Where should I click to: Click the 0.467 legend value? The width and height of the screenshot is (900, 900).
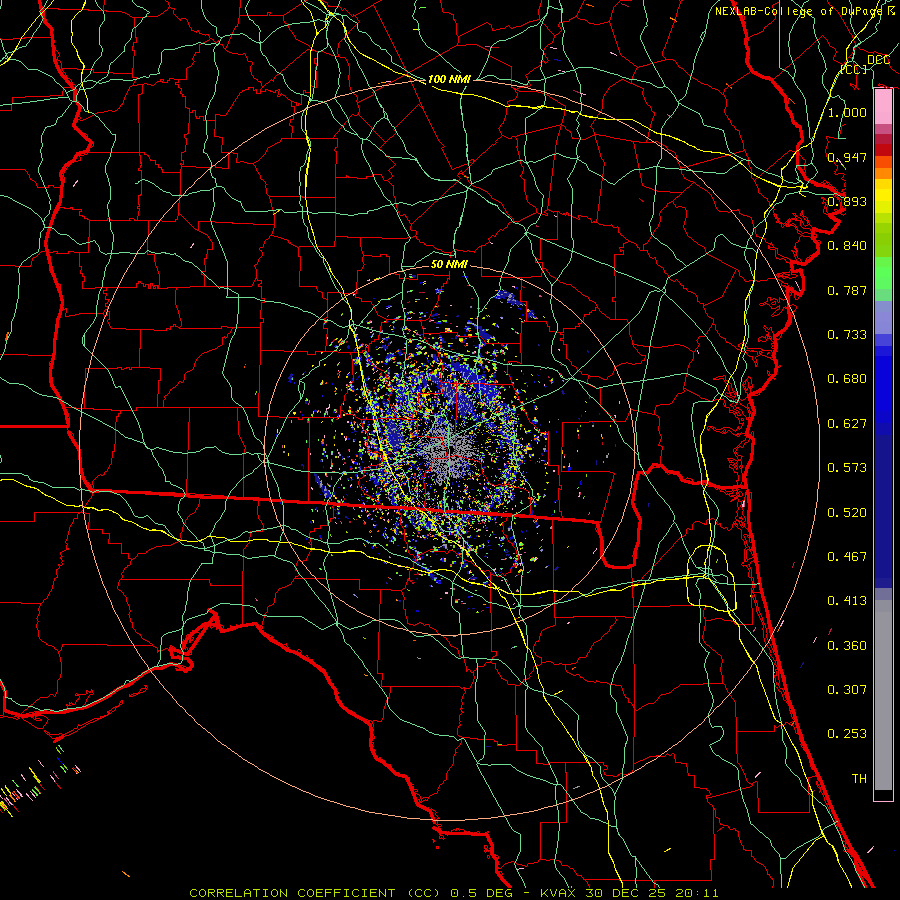click(847, 557)
